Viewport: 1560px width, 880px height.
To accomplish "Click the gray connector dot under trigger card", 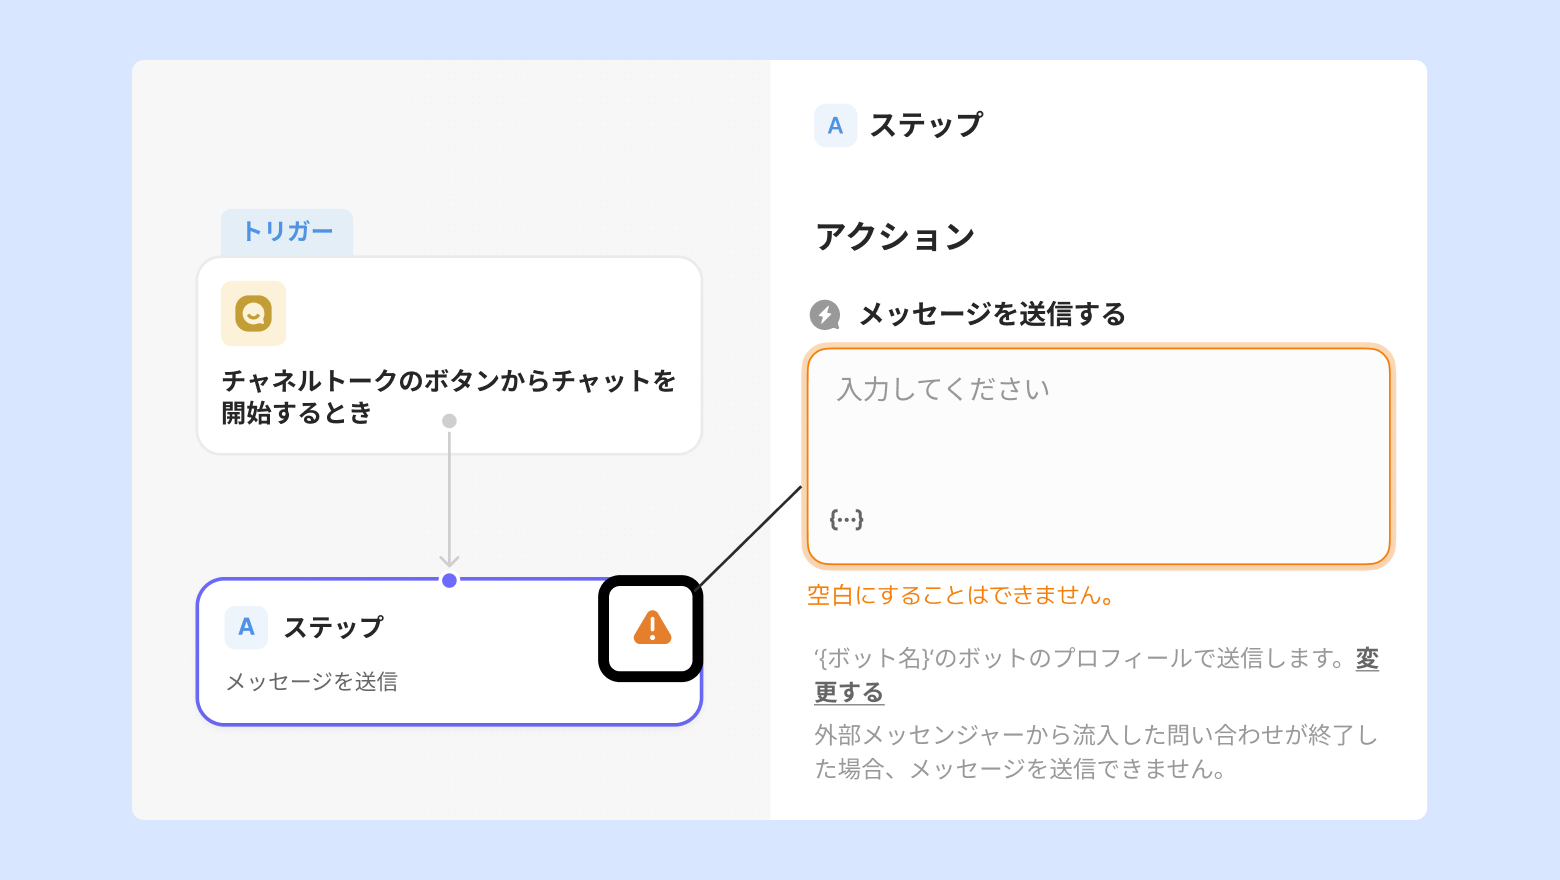I will [449, 421].
